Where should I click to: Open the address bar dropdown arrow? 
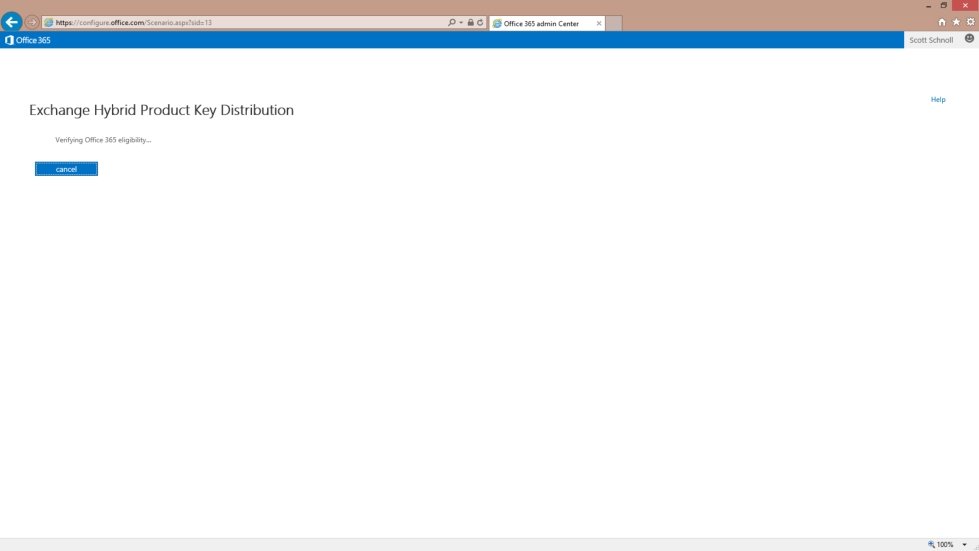[x=461, y=22]
